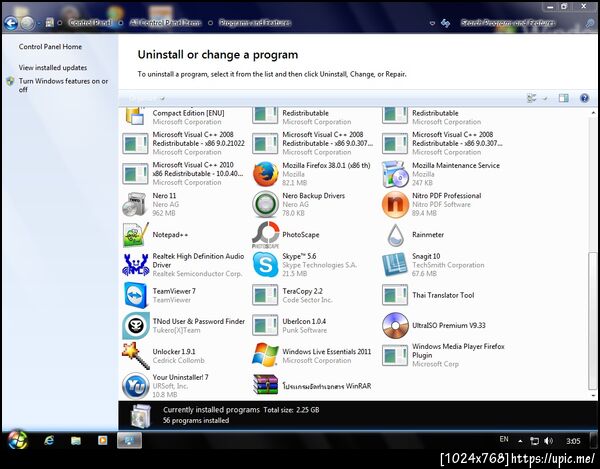Select the Mozilla Maintenance Service icon
Image resolution: width=600 pixels, height=469 pixels.
coord(395,174)
